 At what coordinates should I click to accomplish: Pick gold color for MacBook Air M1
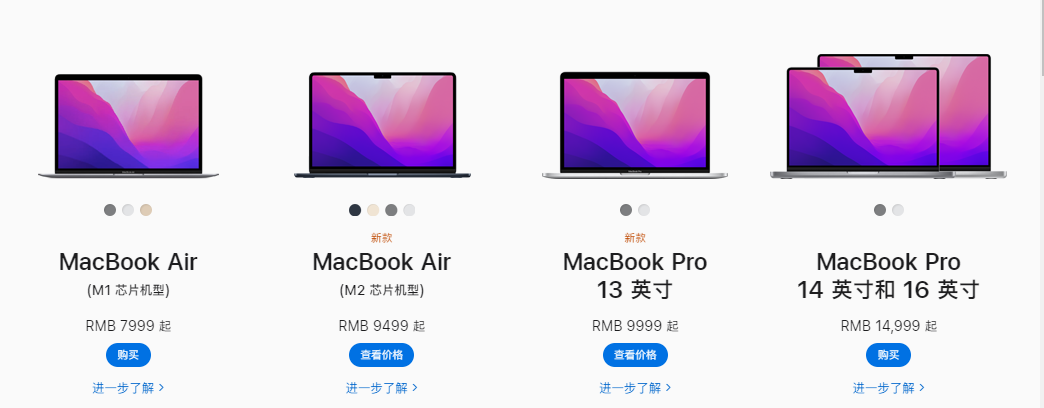pos(146,210)
